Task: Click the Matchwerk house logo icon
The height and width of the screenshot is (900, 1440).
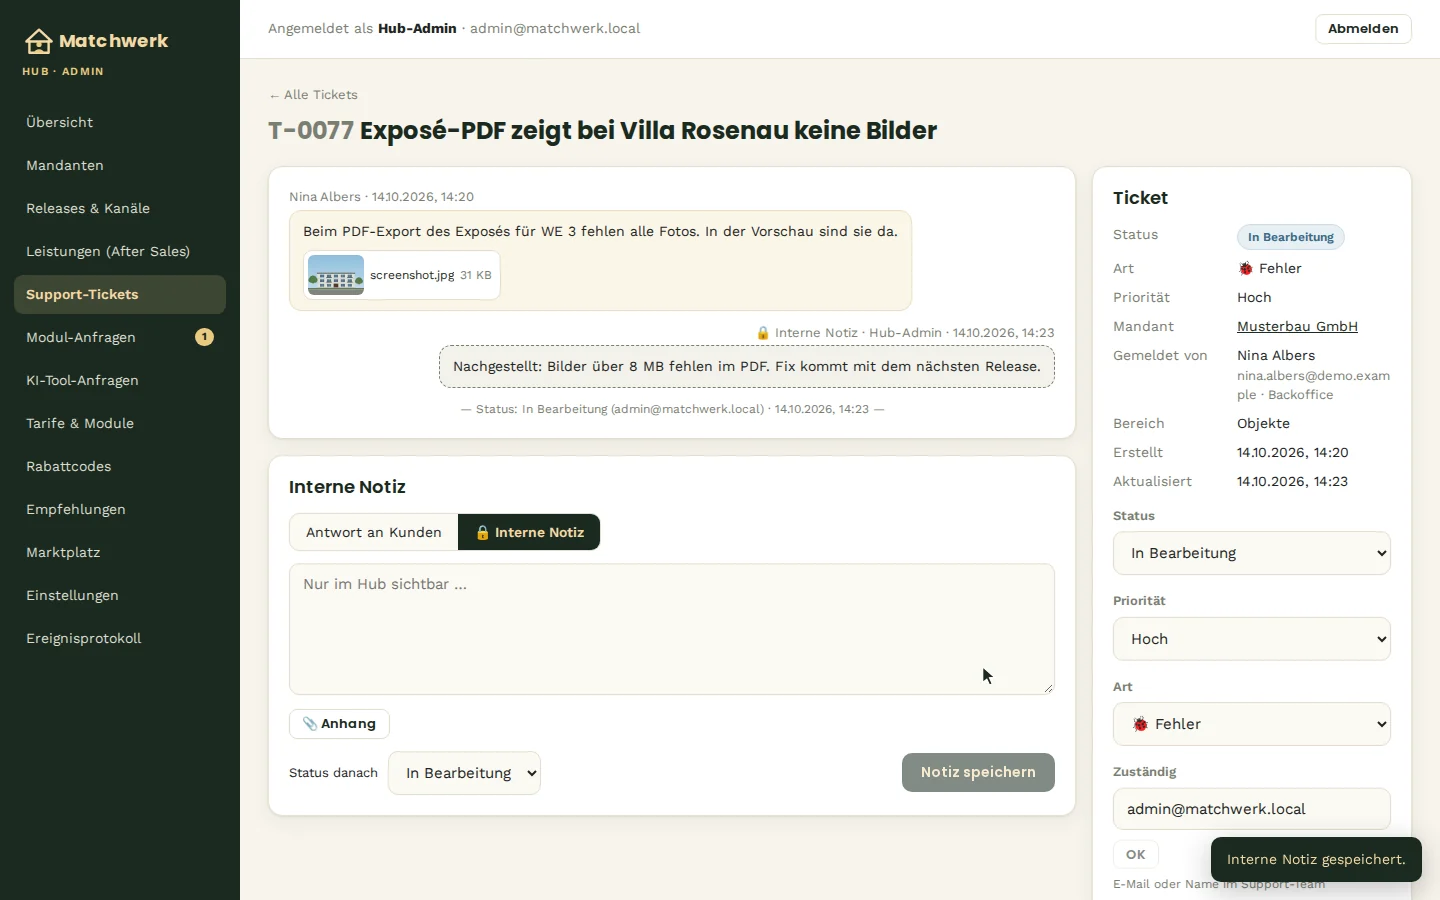Action: (x=38, y=41)
